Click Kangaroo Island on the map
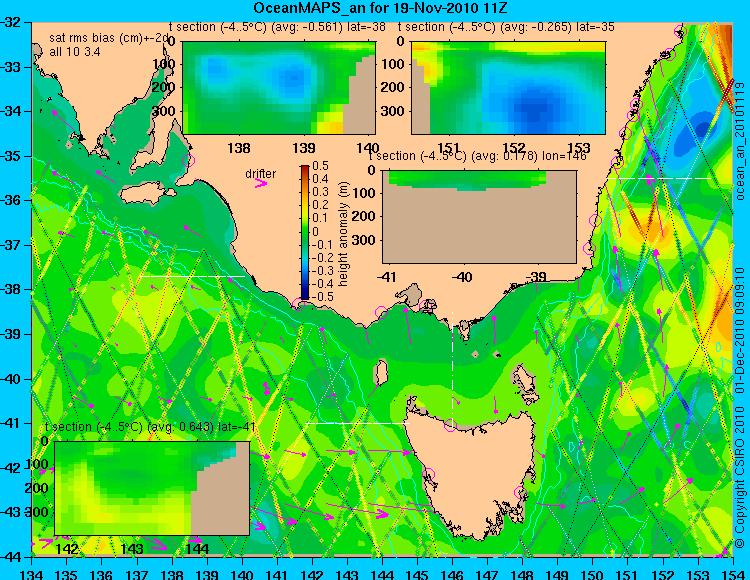This screenshot has height=580, width=750. click(x=148, y=195)
